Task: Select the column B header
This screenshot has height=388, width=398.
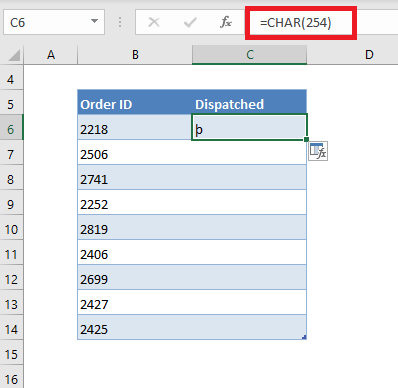Action: tap(135, 55)
